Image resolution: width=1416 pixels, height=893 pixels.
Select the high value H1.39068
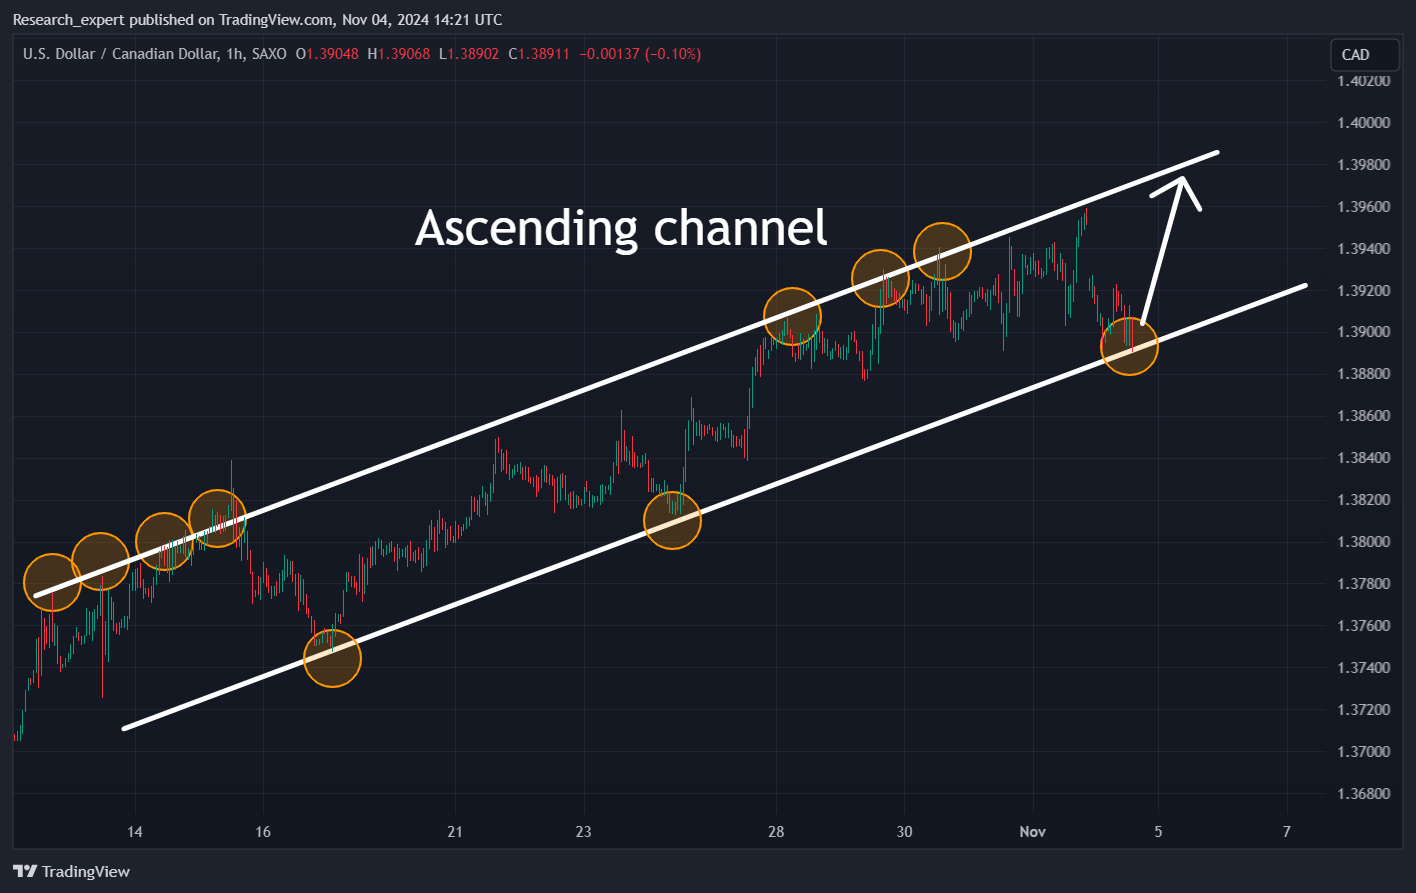tap(399, 54)
